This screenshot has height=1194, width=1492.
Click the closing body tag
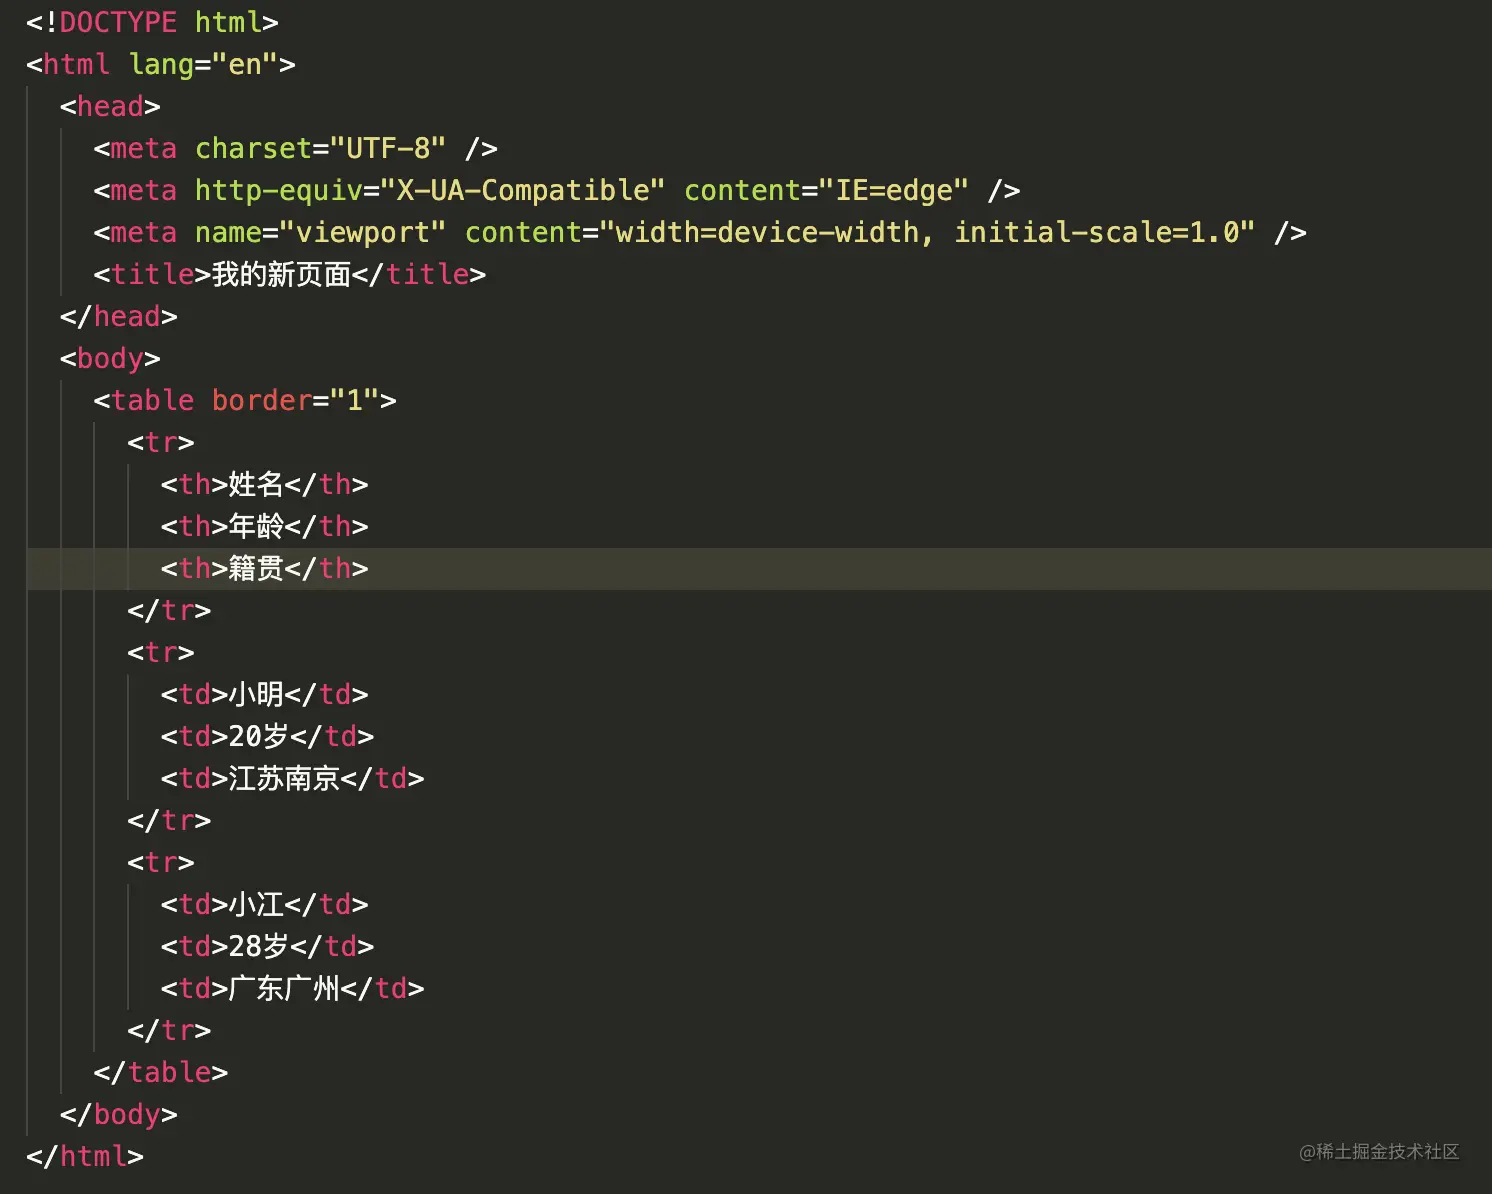point(119,1114)
